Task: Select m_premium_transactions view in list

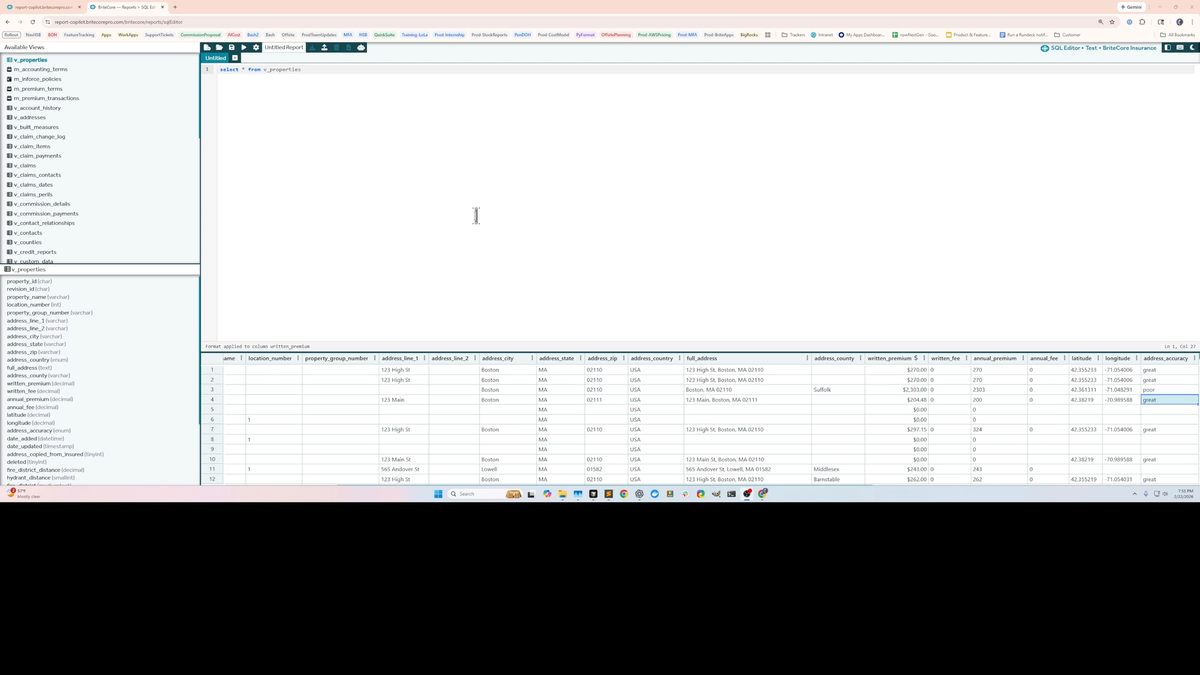Action: [46, 98]
